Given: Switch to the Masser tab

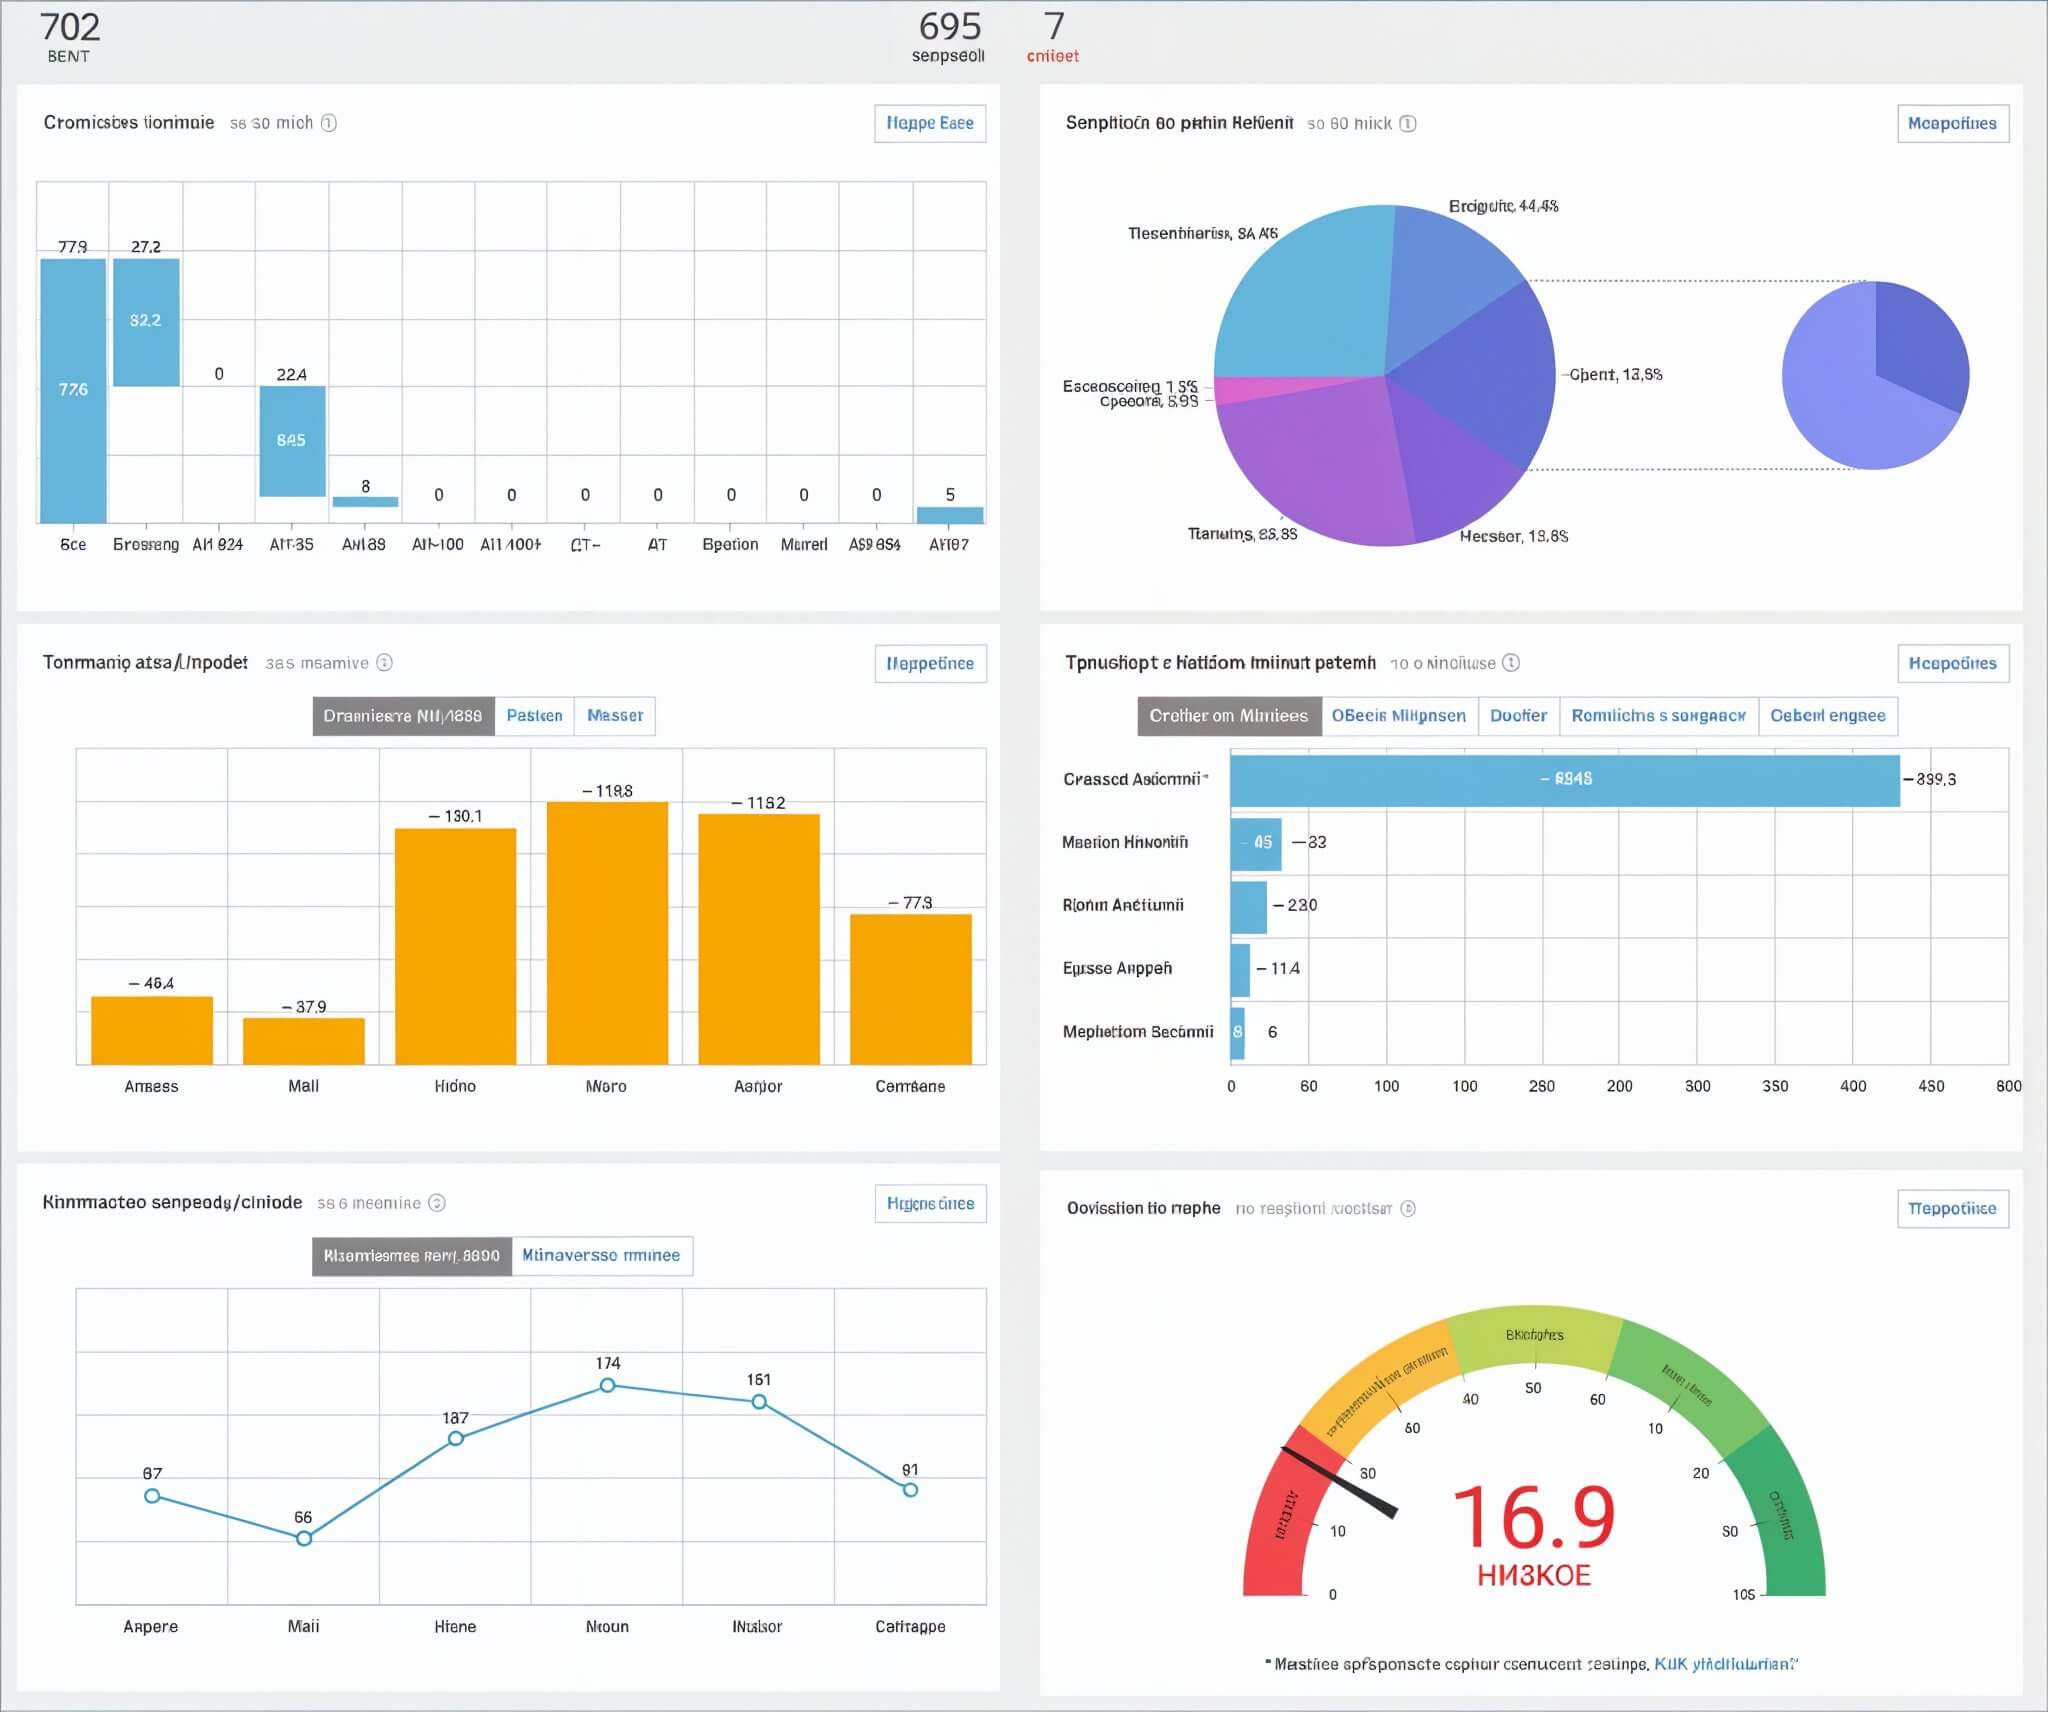Looking at the screenshot, I should (614, 716).
